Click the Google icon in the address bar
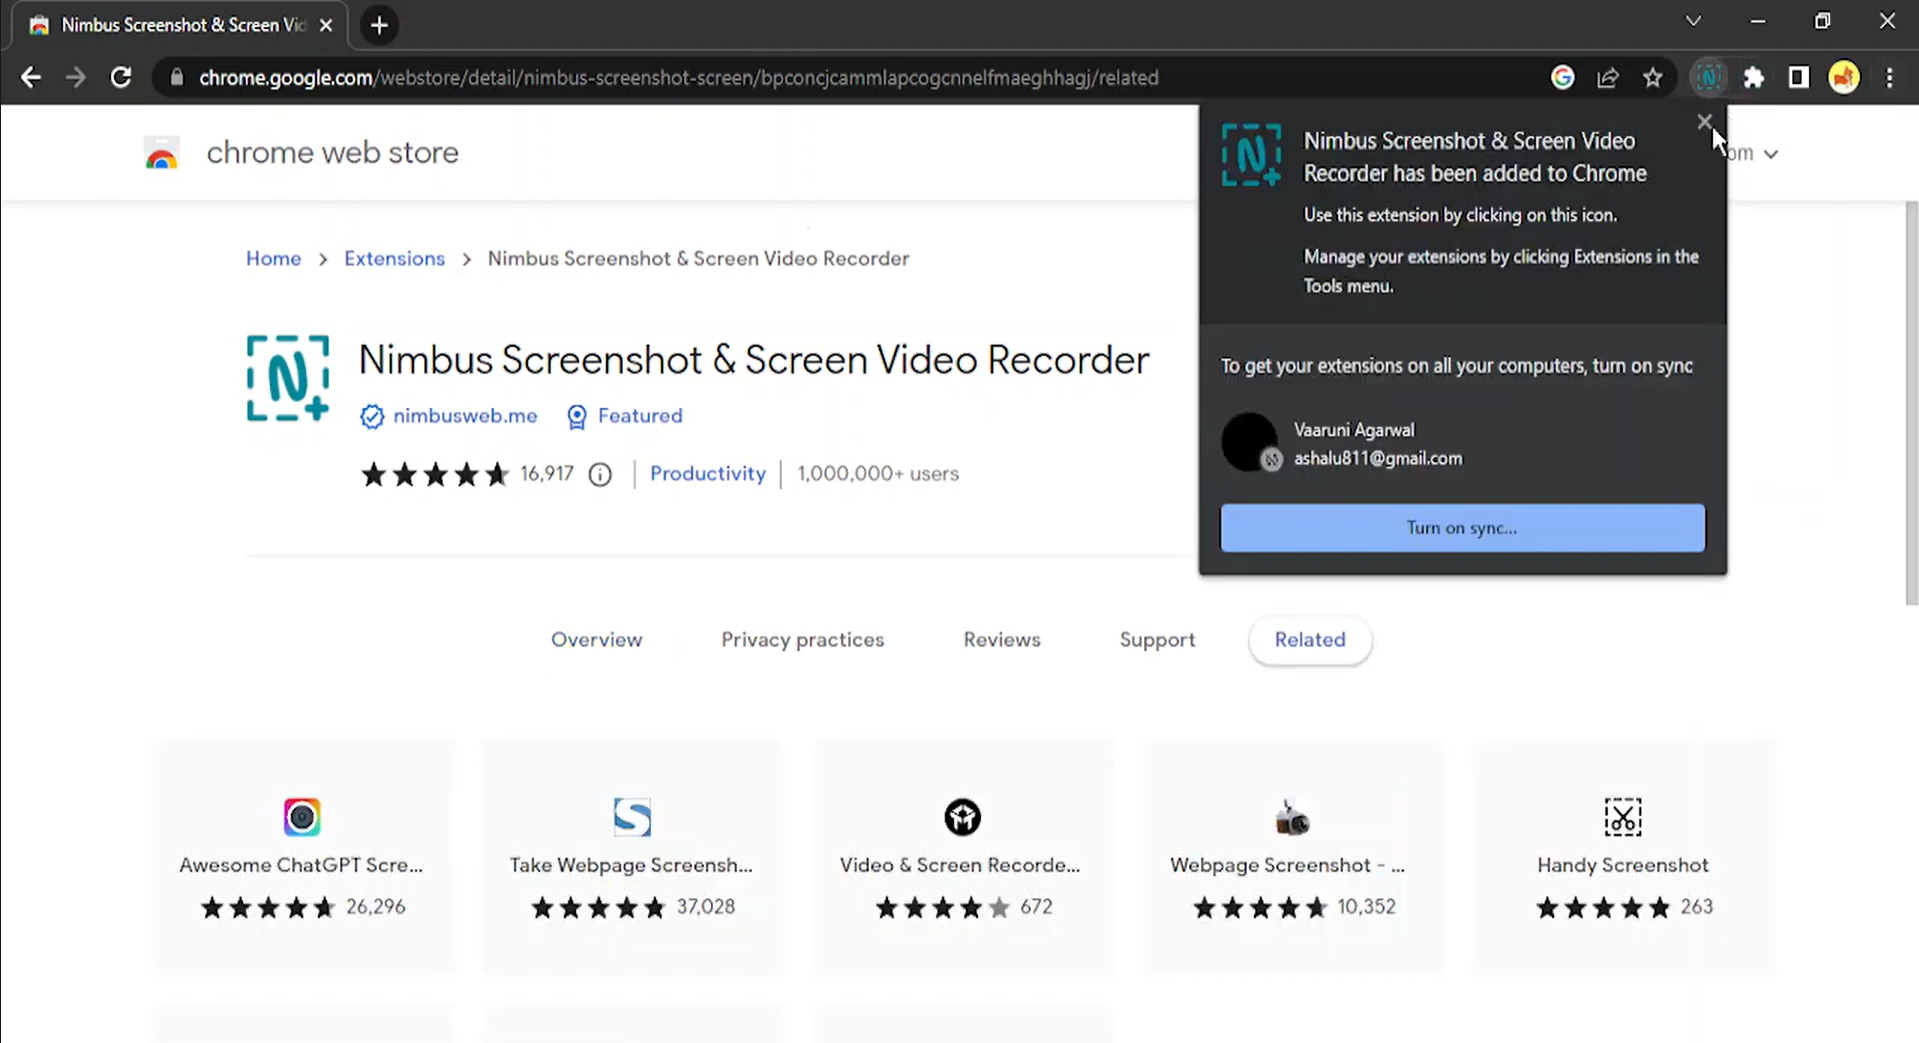Image resolution: width=1919 pixels, height=1043 pixels. pos(1562,77)
